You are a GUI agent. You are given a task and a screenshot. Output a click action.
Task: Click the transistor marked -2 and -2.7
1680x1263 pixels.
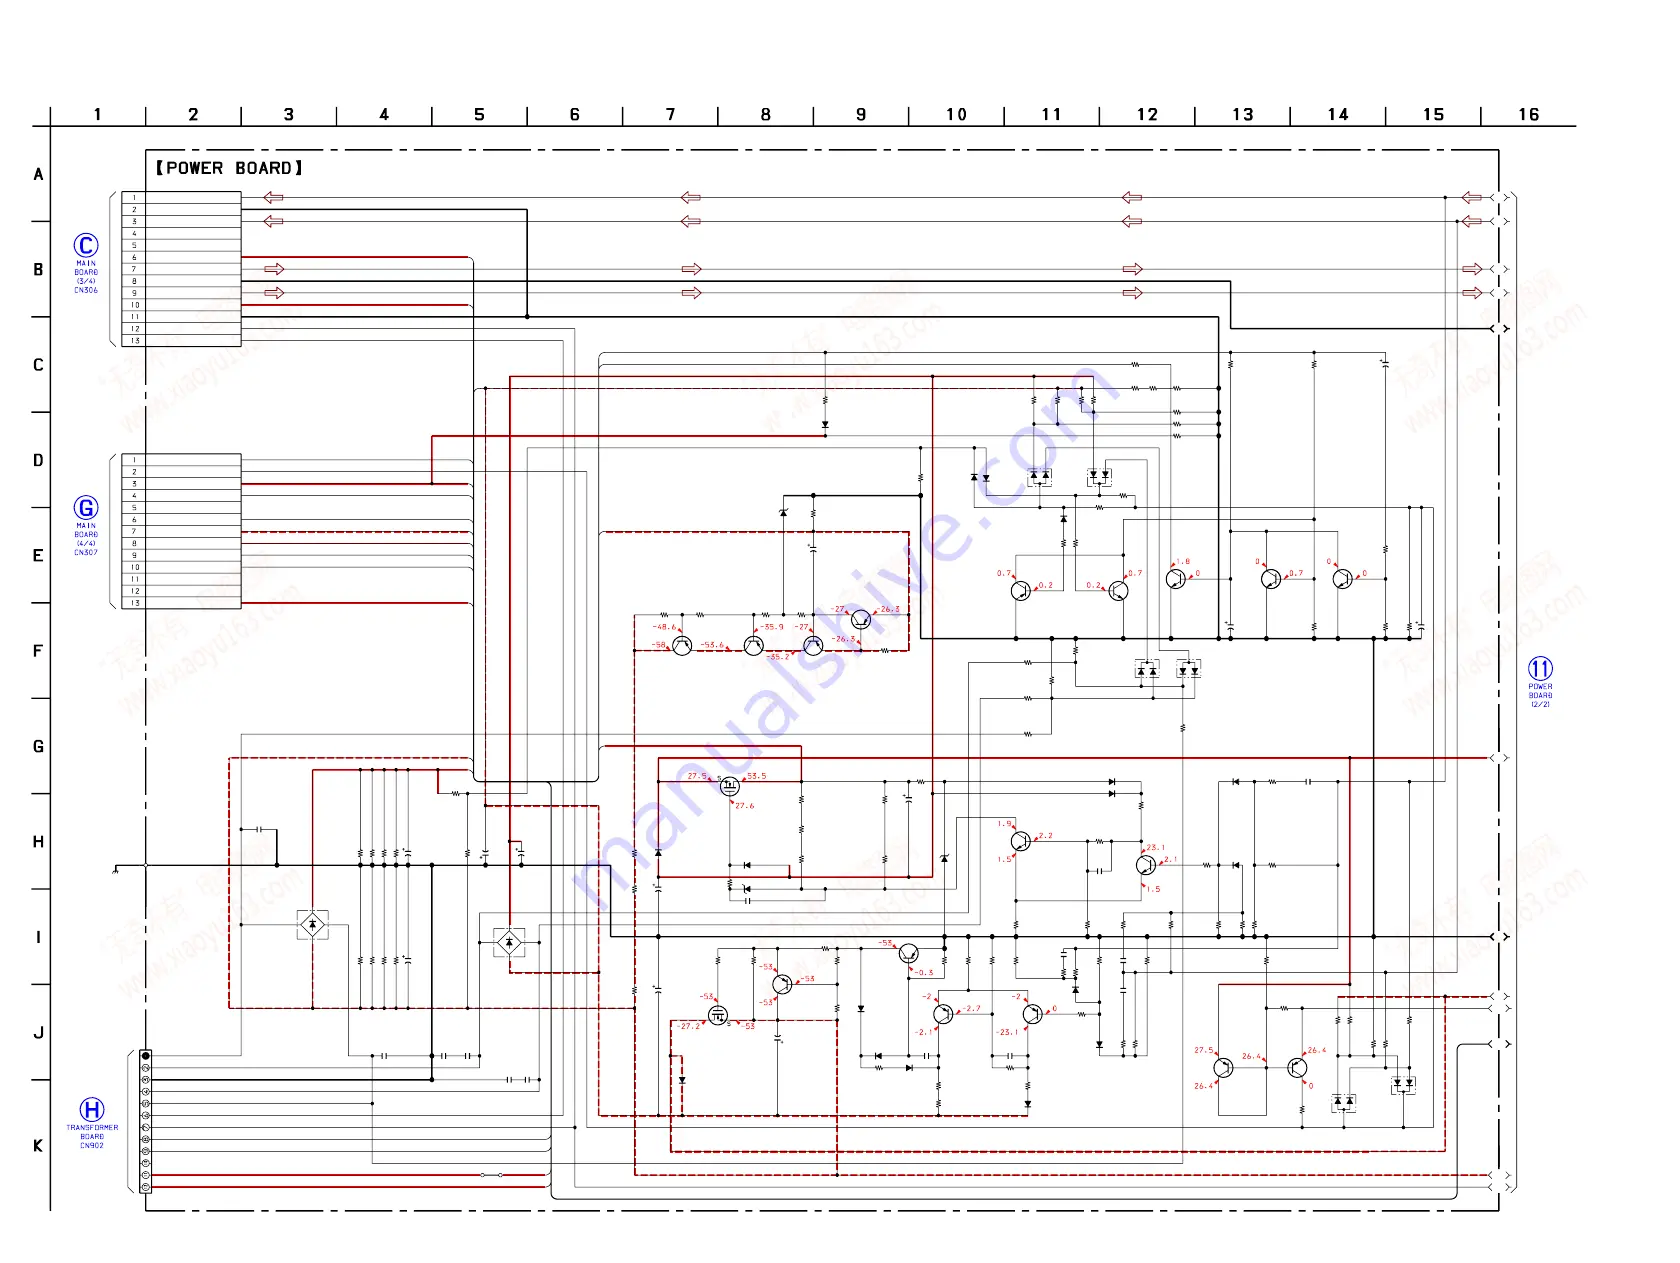943,1015
